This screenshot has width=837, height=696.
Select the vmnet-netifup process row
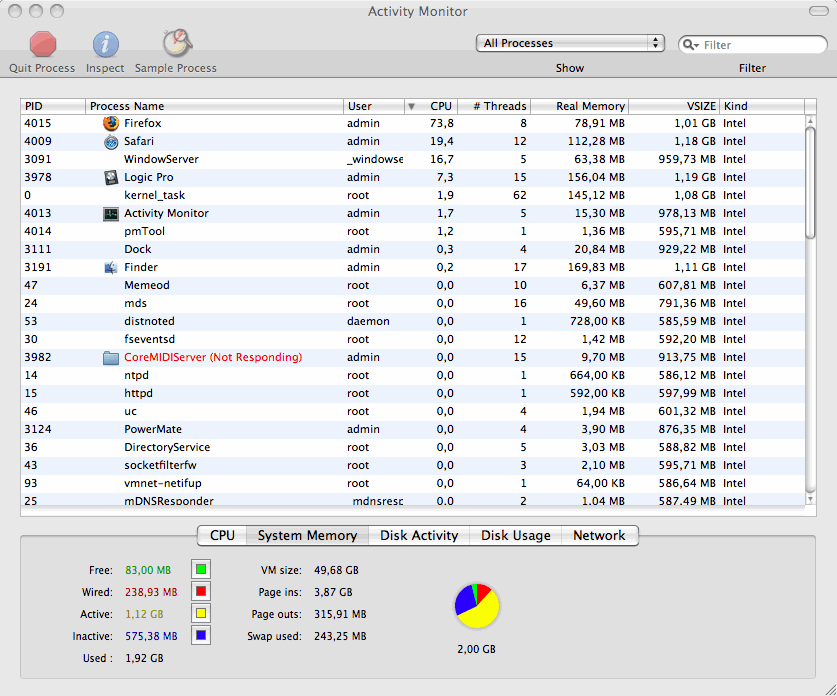point(413,484)
